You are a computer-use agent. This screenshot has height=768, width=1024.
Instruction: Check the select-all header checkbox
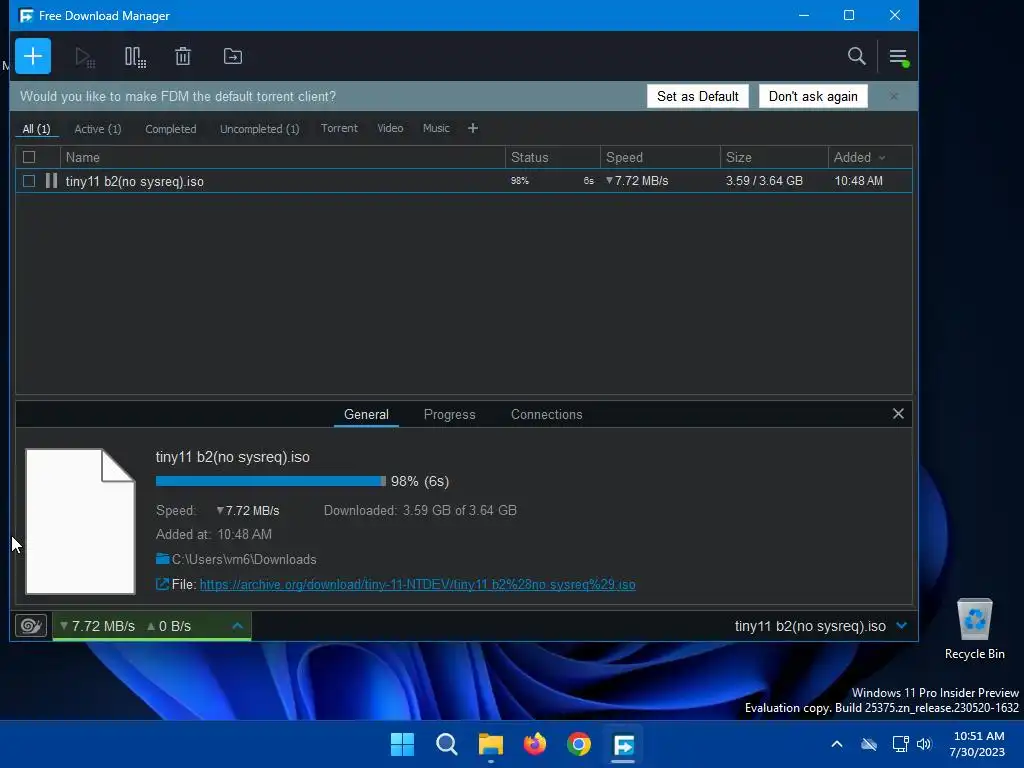(x=29, y=157)
